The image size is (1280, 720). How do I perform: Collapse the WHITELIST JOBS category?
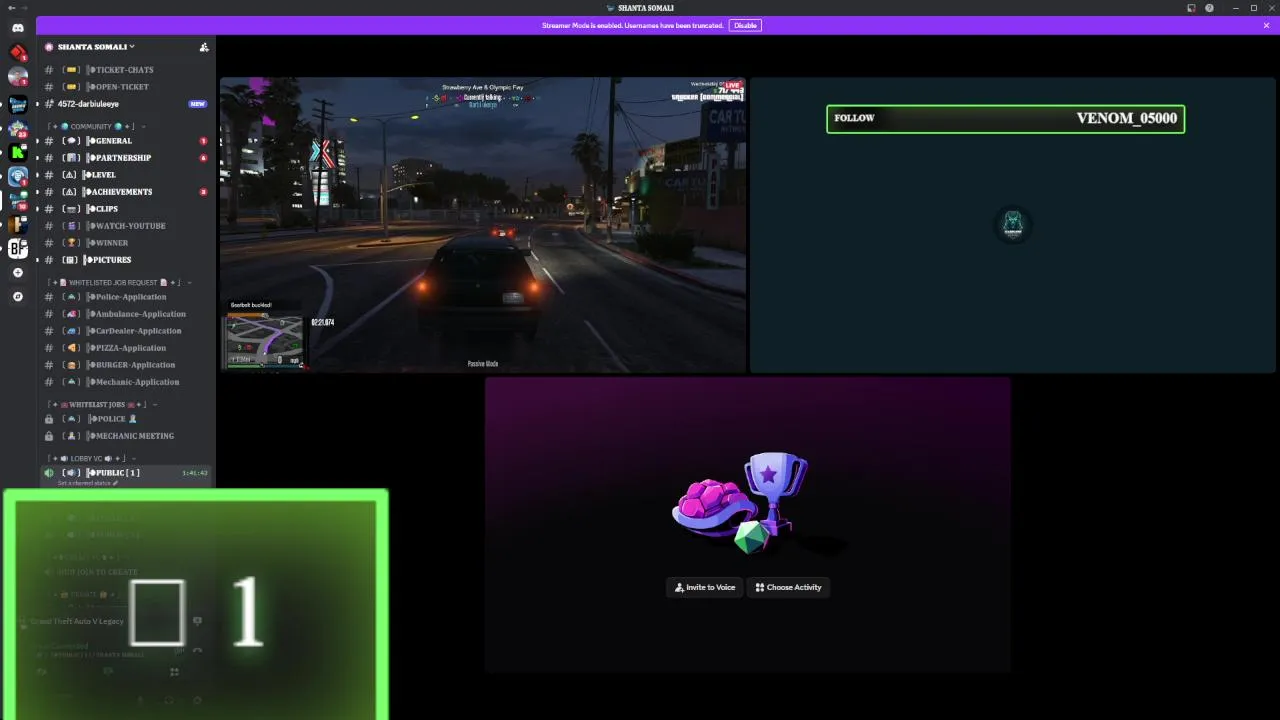point(103,405)
